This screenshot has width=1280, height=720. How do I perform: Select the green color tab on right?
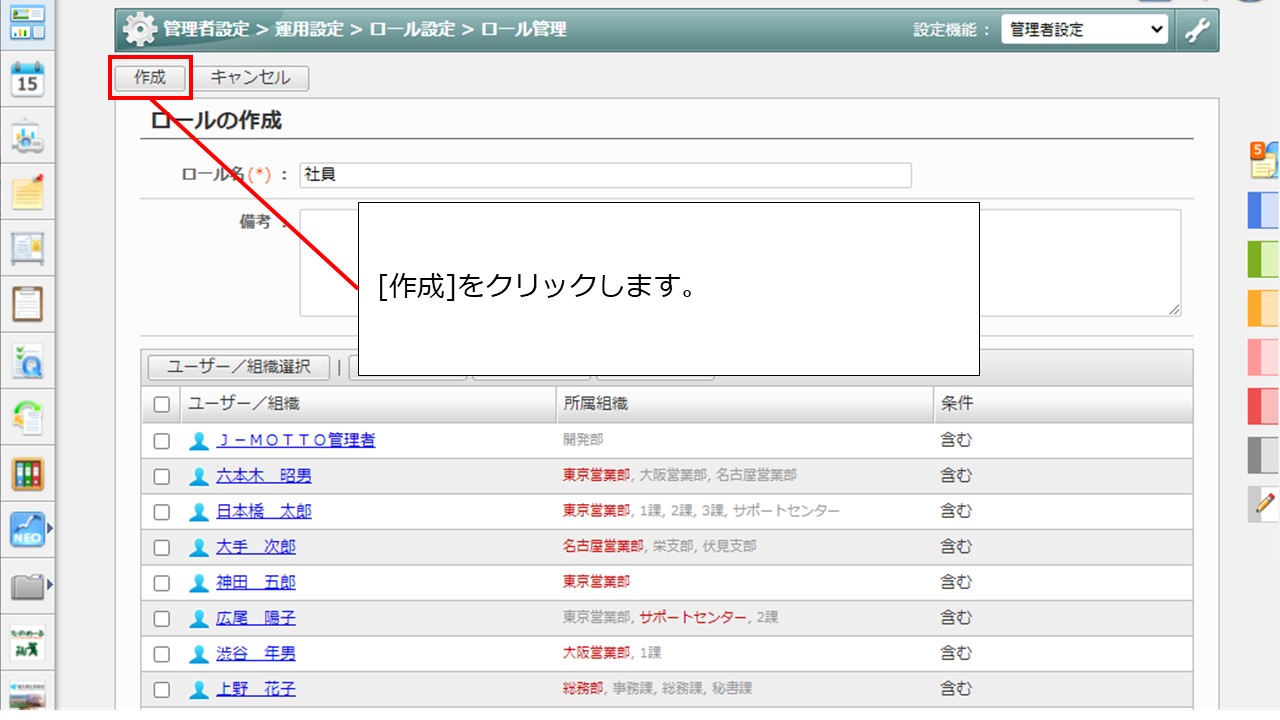pyautogui.click(x=1263, y=258)
